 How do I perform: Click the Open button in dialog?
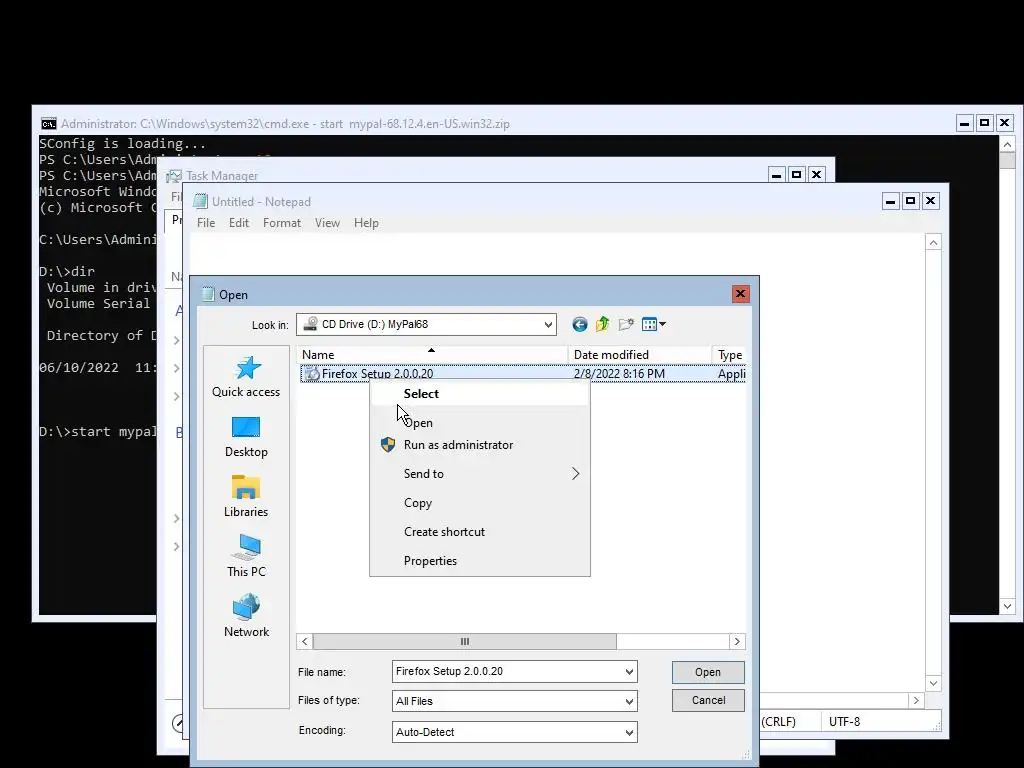tap(708, 672)
